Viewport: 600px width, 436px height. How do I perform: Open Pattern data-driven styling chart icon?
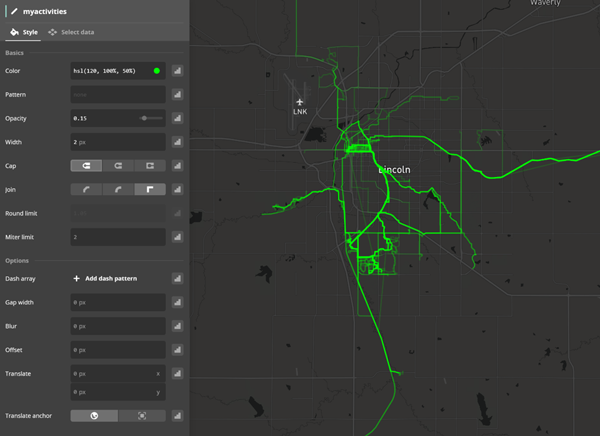177,95
